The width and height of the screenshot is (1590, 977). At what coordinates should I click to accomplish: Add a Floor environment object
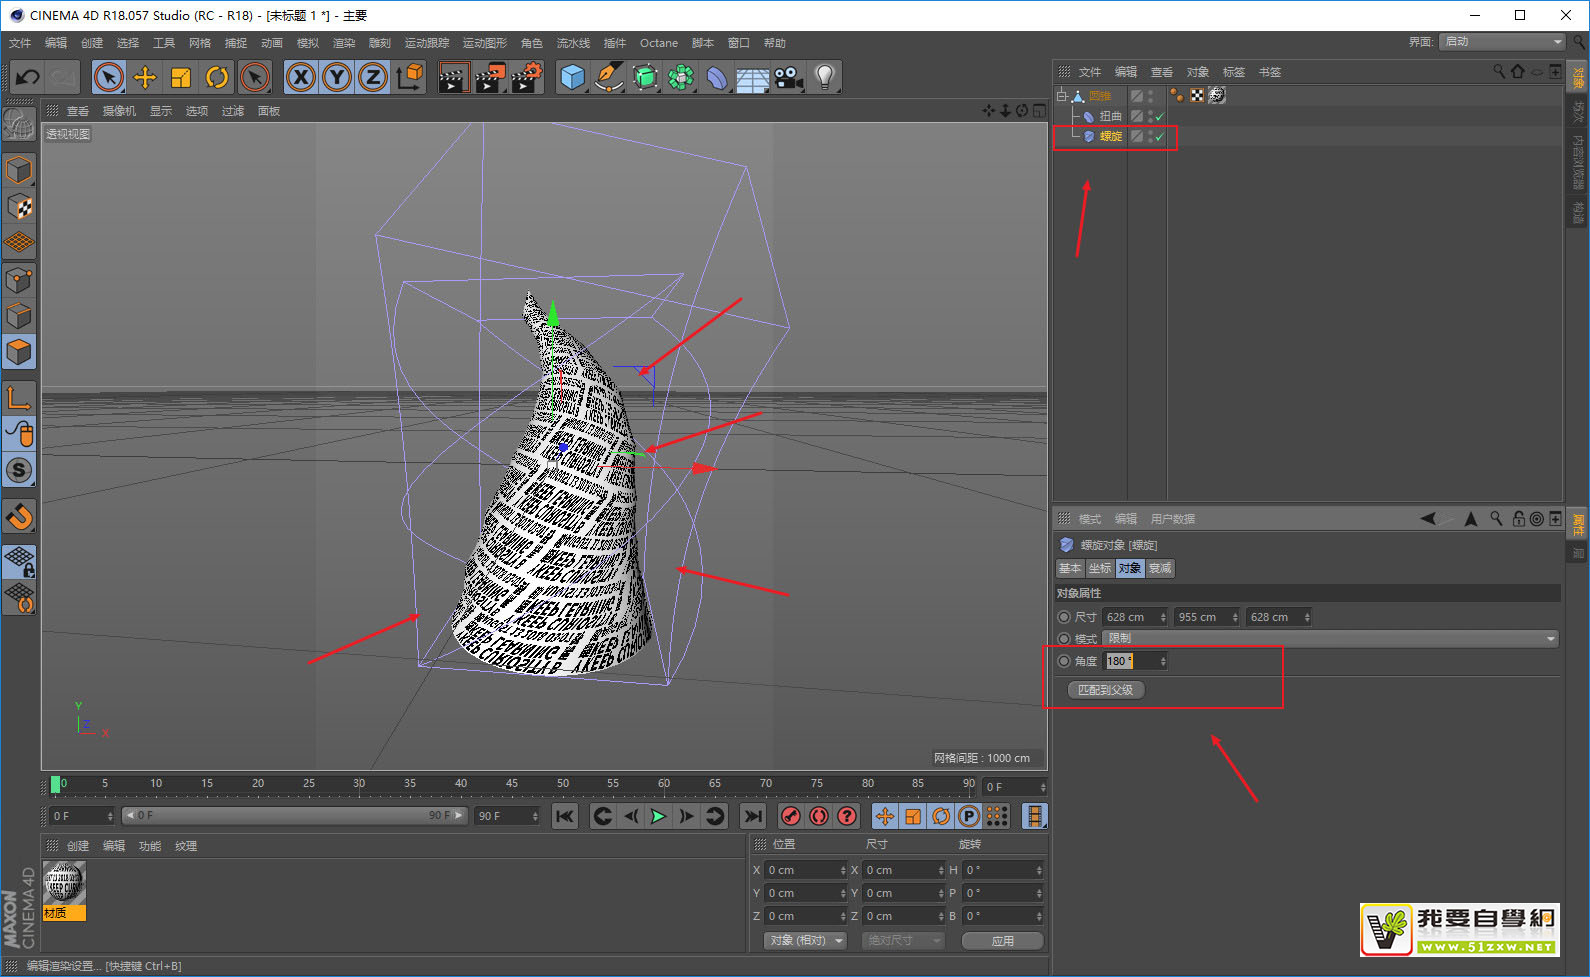pos(752,77)
